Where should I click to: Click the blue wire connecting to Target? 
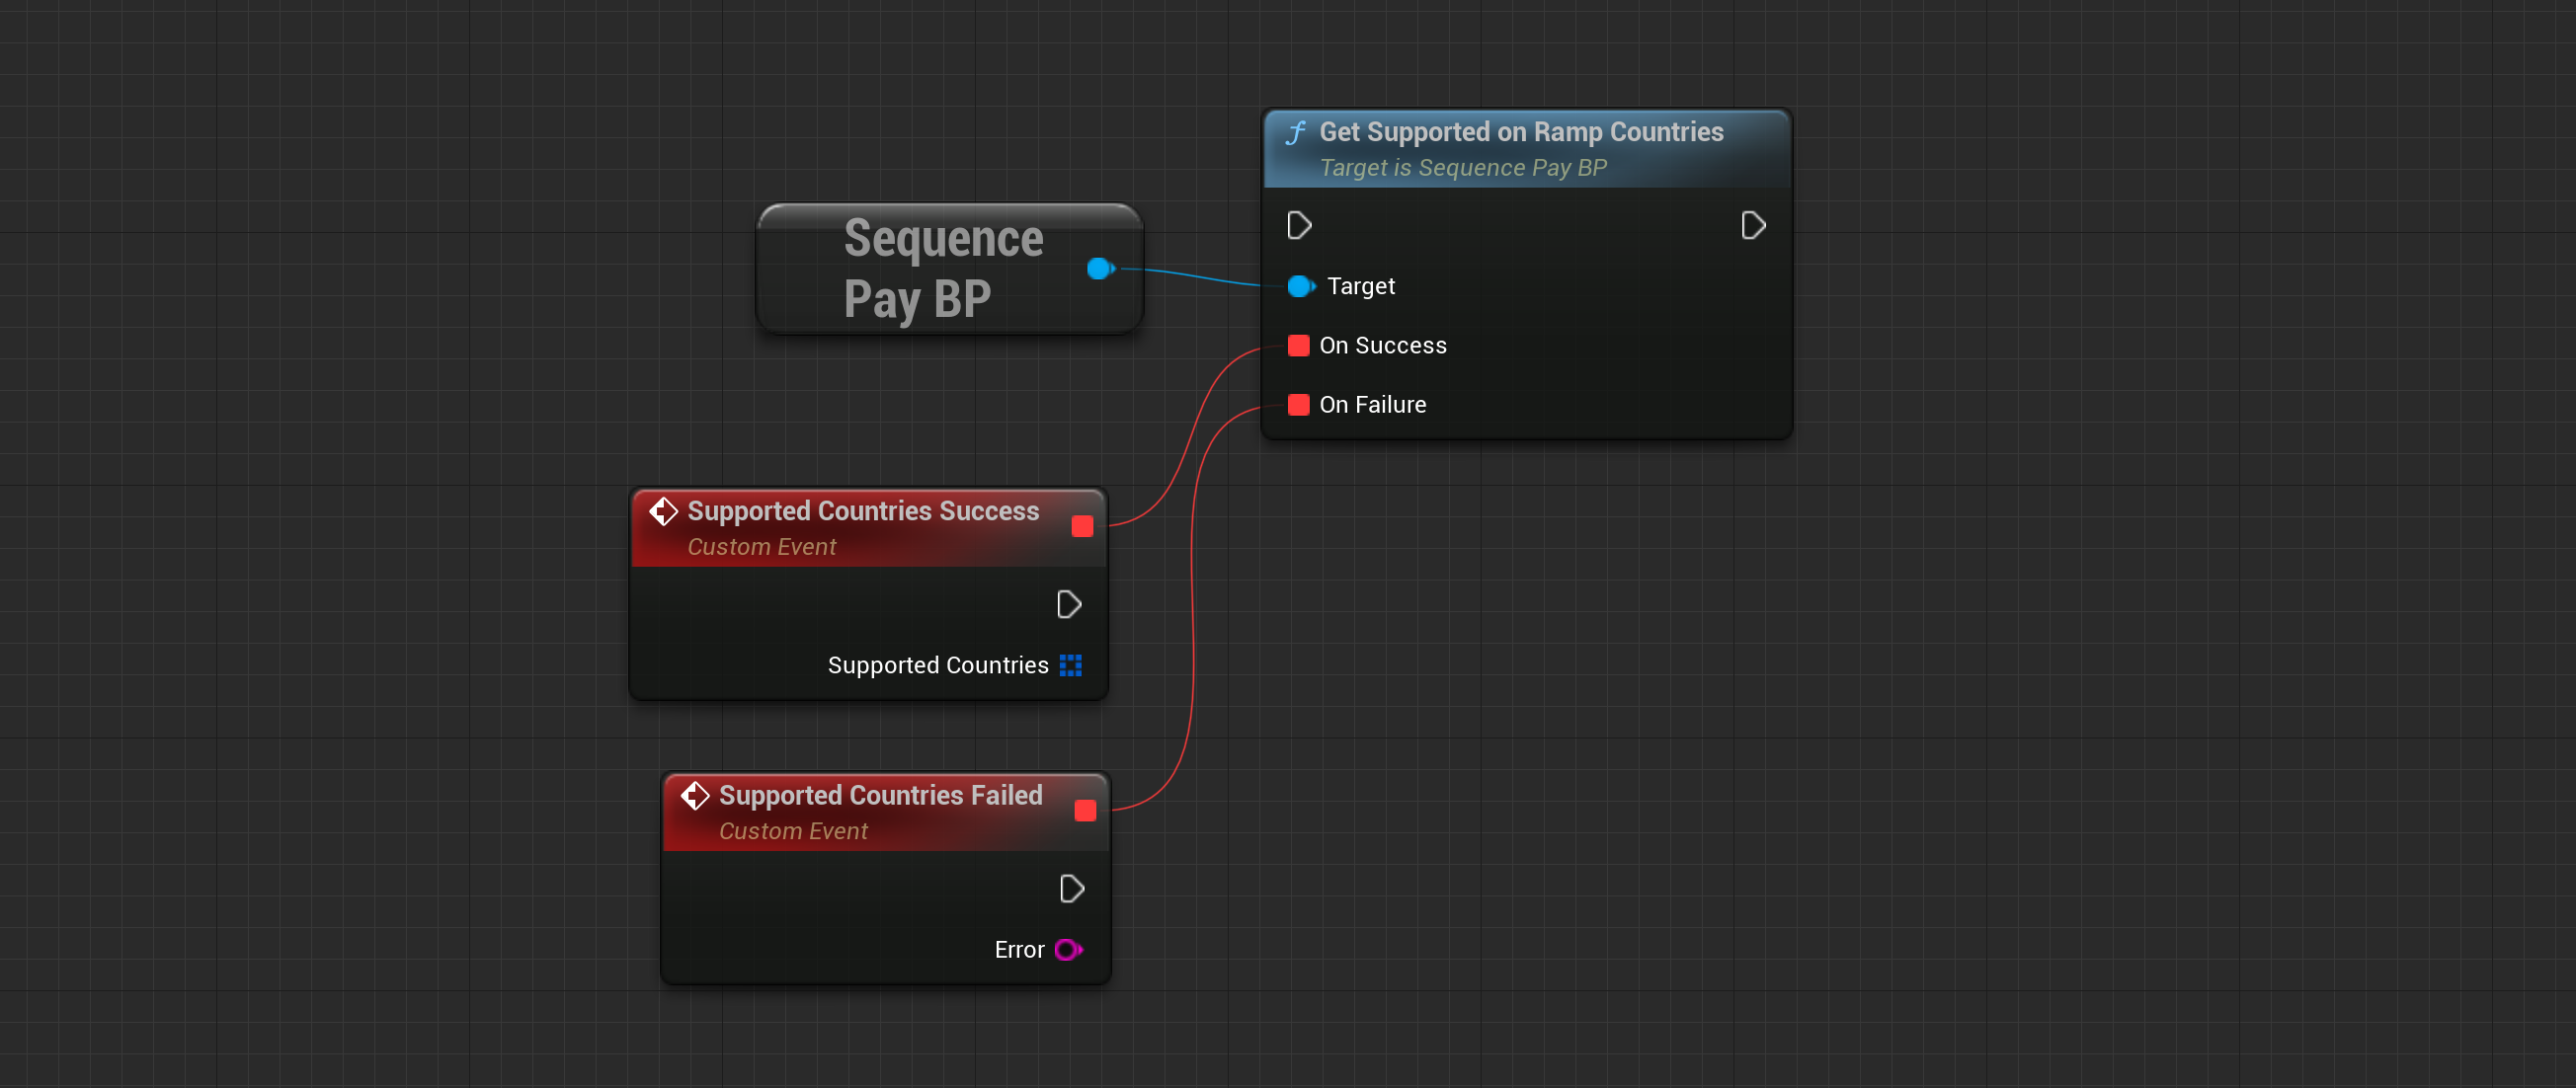click(1195, 276)
